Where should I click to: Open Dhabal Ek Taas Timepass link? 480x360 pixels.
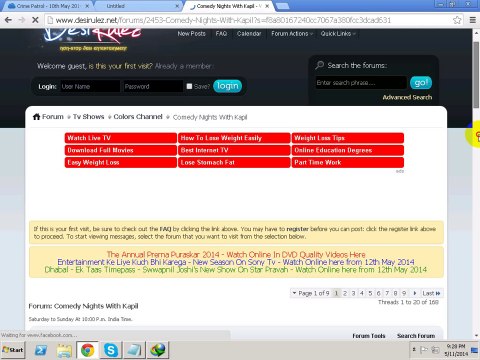236,270
